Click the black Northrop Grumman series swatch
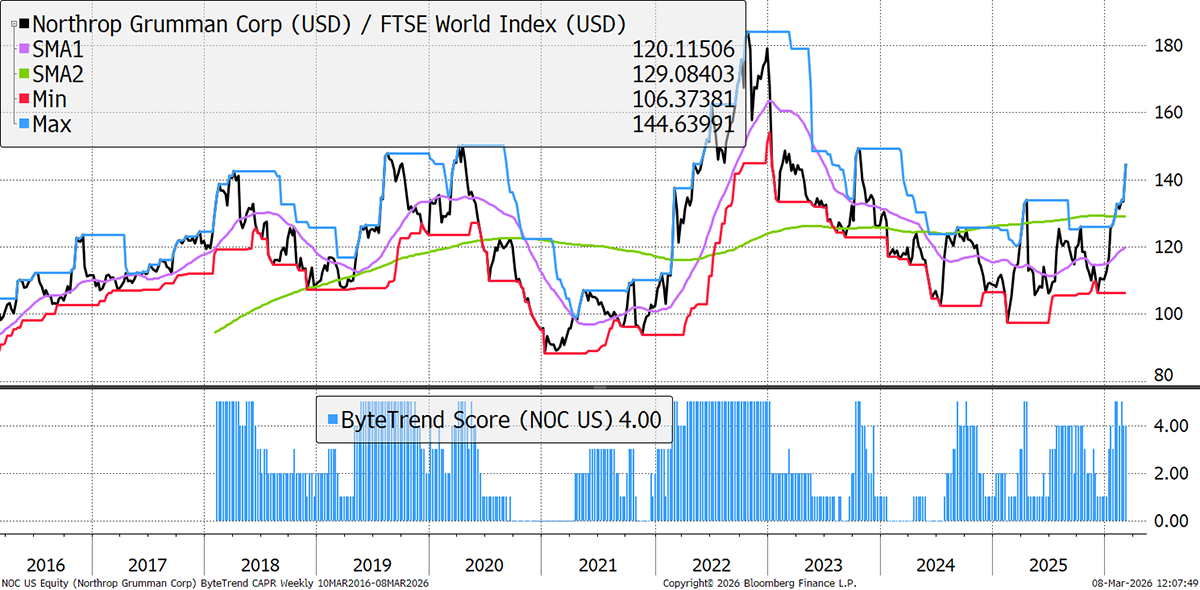 25,23
